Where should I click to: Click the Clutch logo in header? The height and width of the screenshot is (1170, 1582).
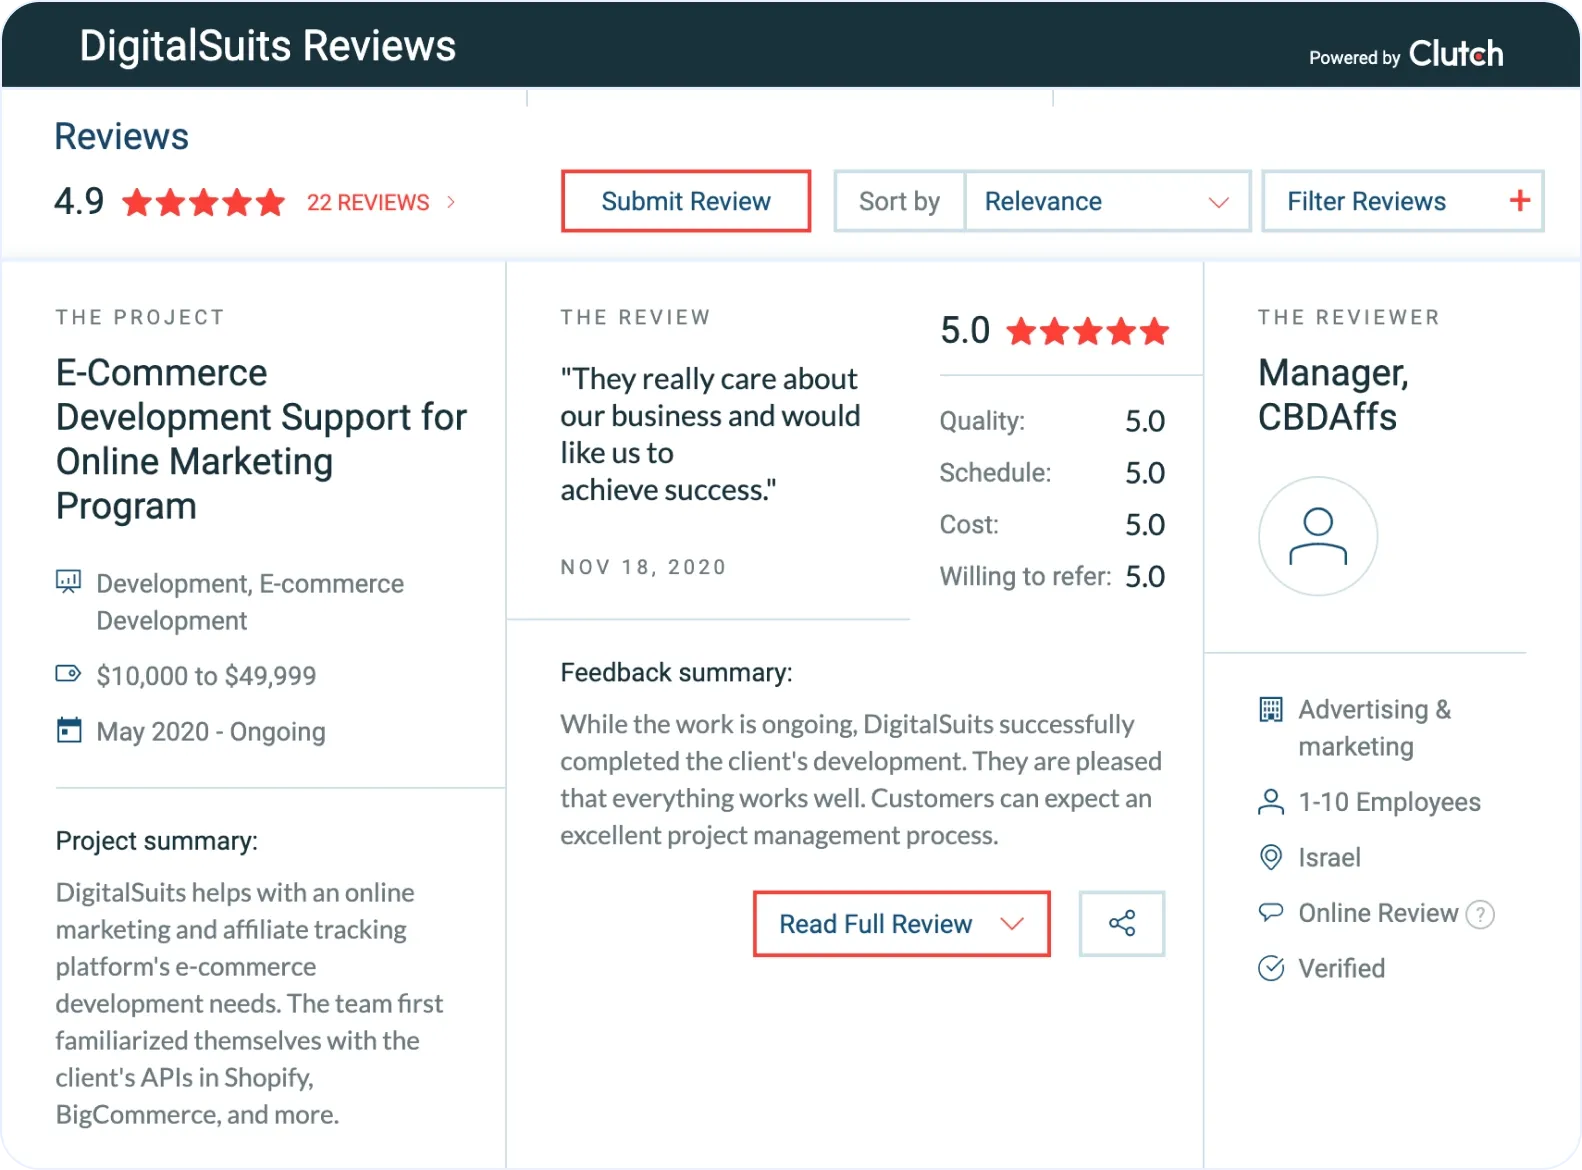[x=1455, y=54]
